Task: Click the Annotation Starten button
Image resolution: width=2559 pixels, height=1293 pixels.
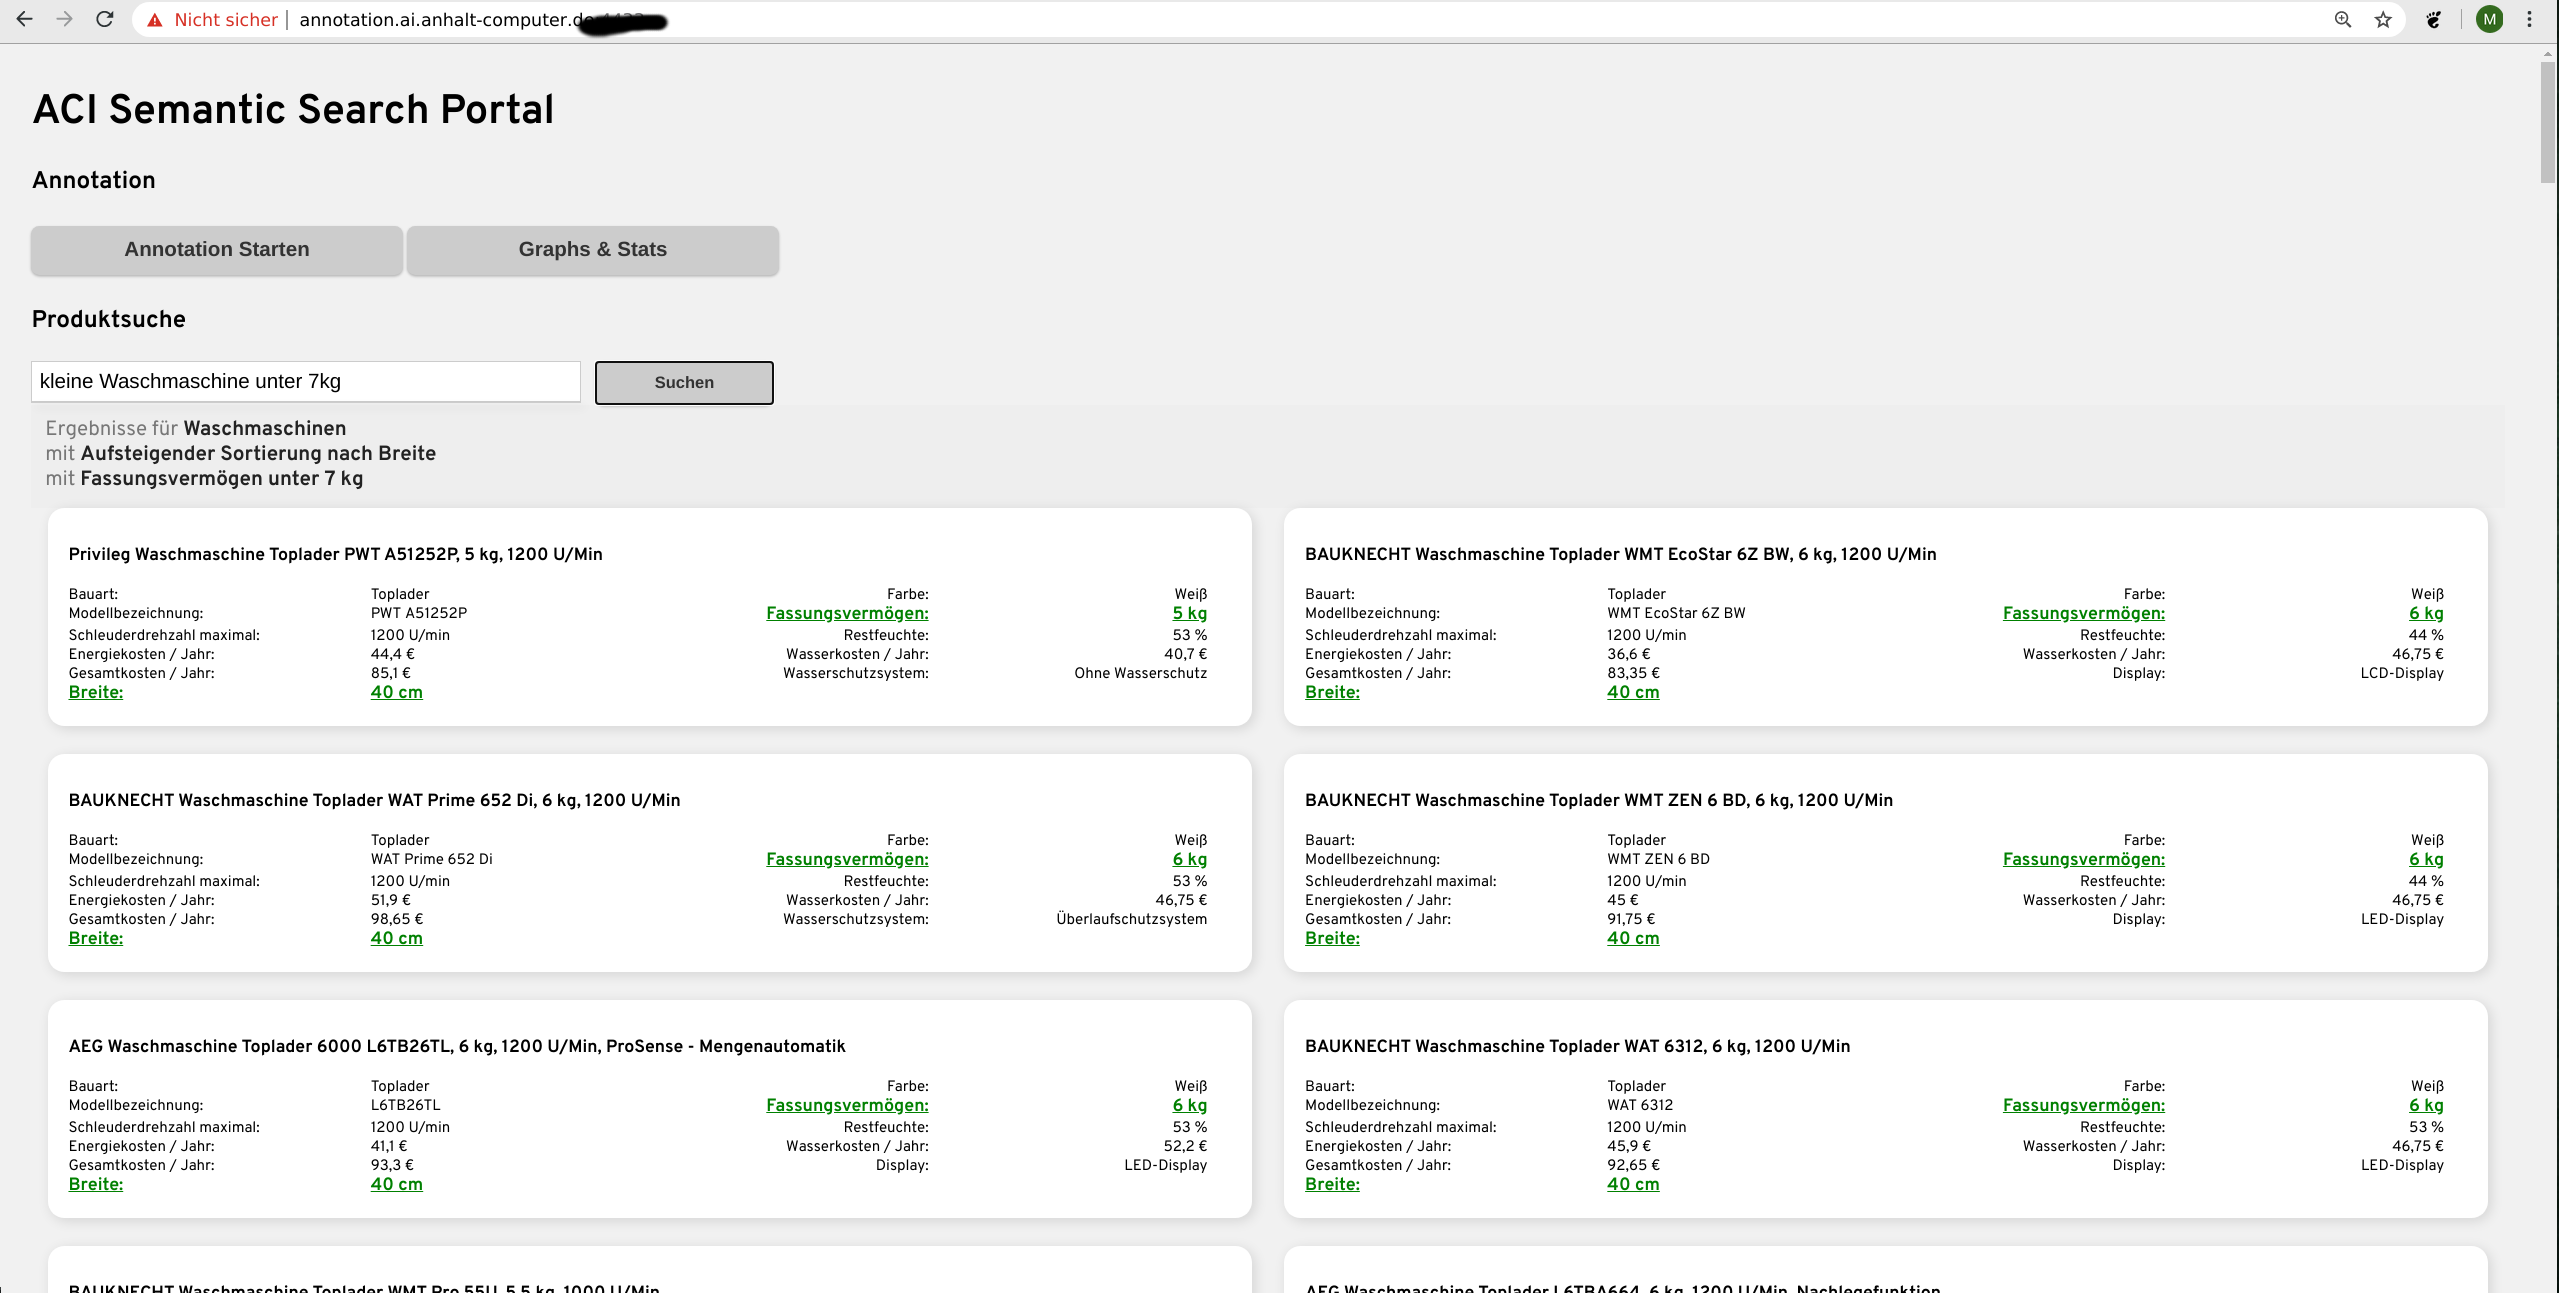Action: coord(217,250)
